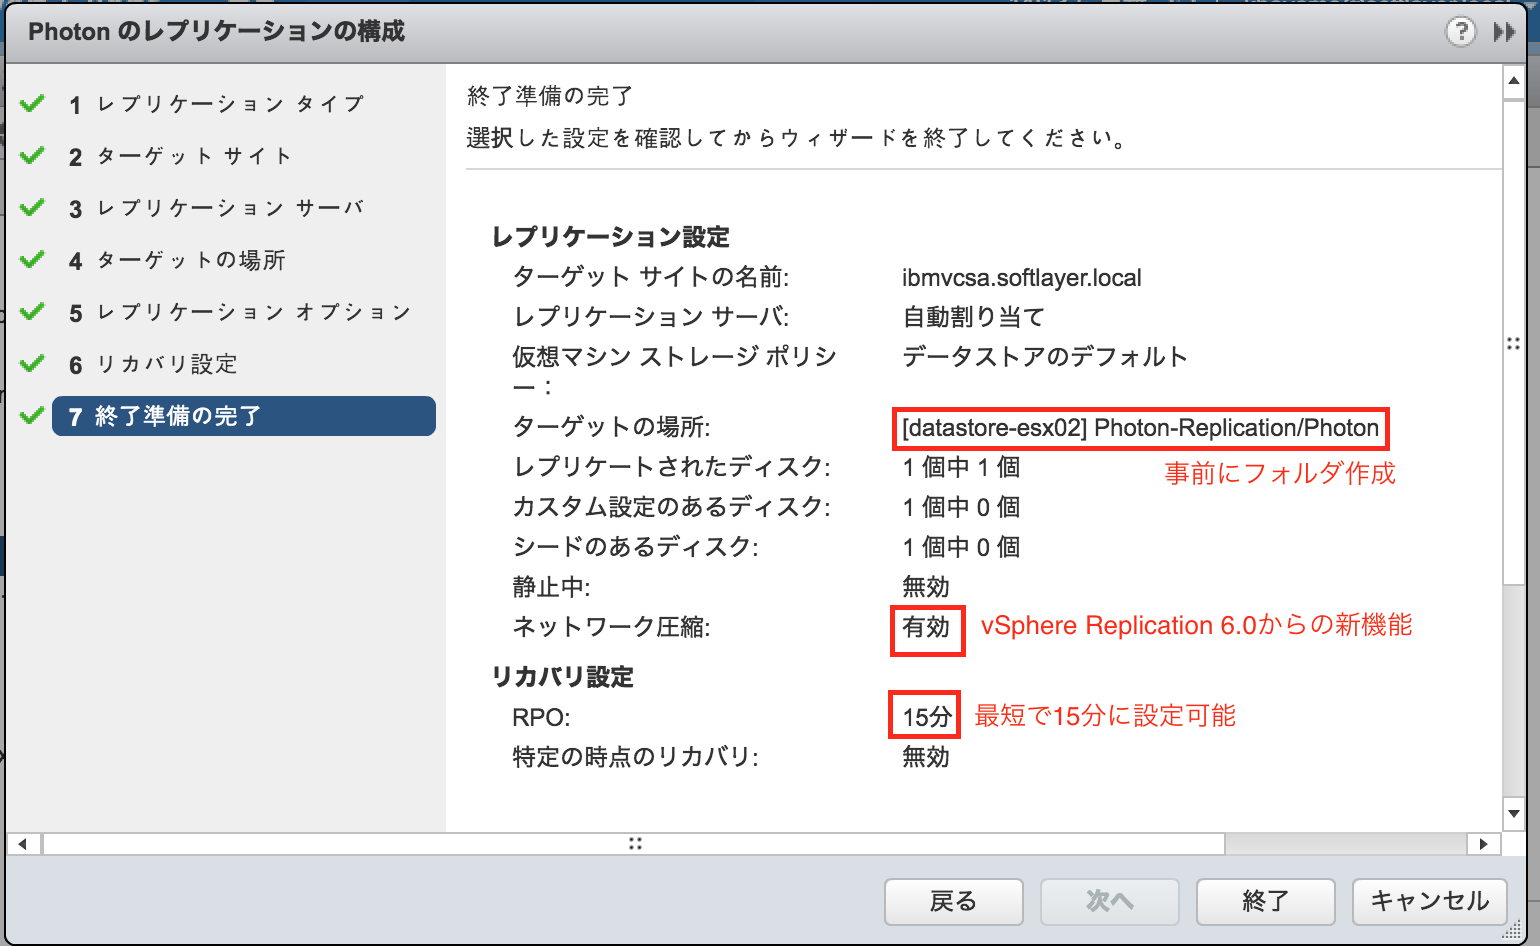Click the Help question mark icon

coord(1460,31)
